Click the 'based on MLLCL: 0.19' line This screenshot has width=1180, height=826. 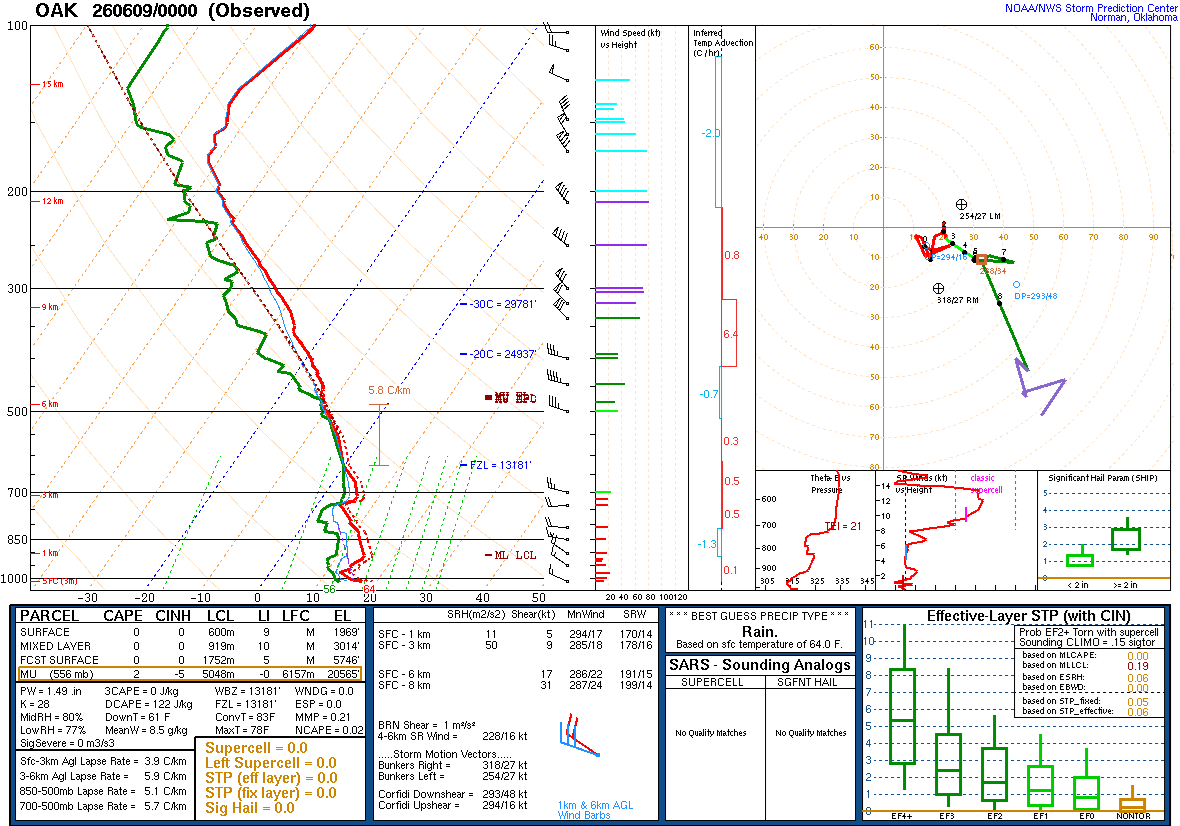(1085, 666)
